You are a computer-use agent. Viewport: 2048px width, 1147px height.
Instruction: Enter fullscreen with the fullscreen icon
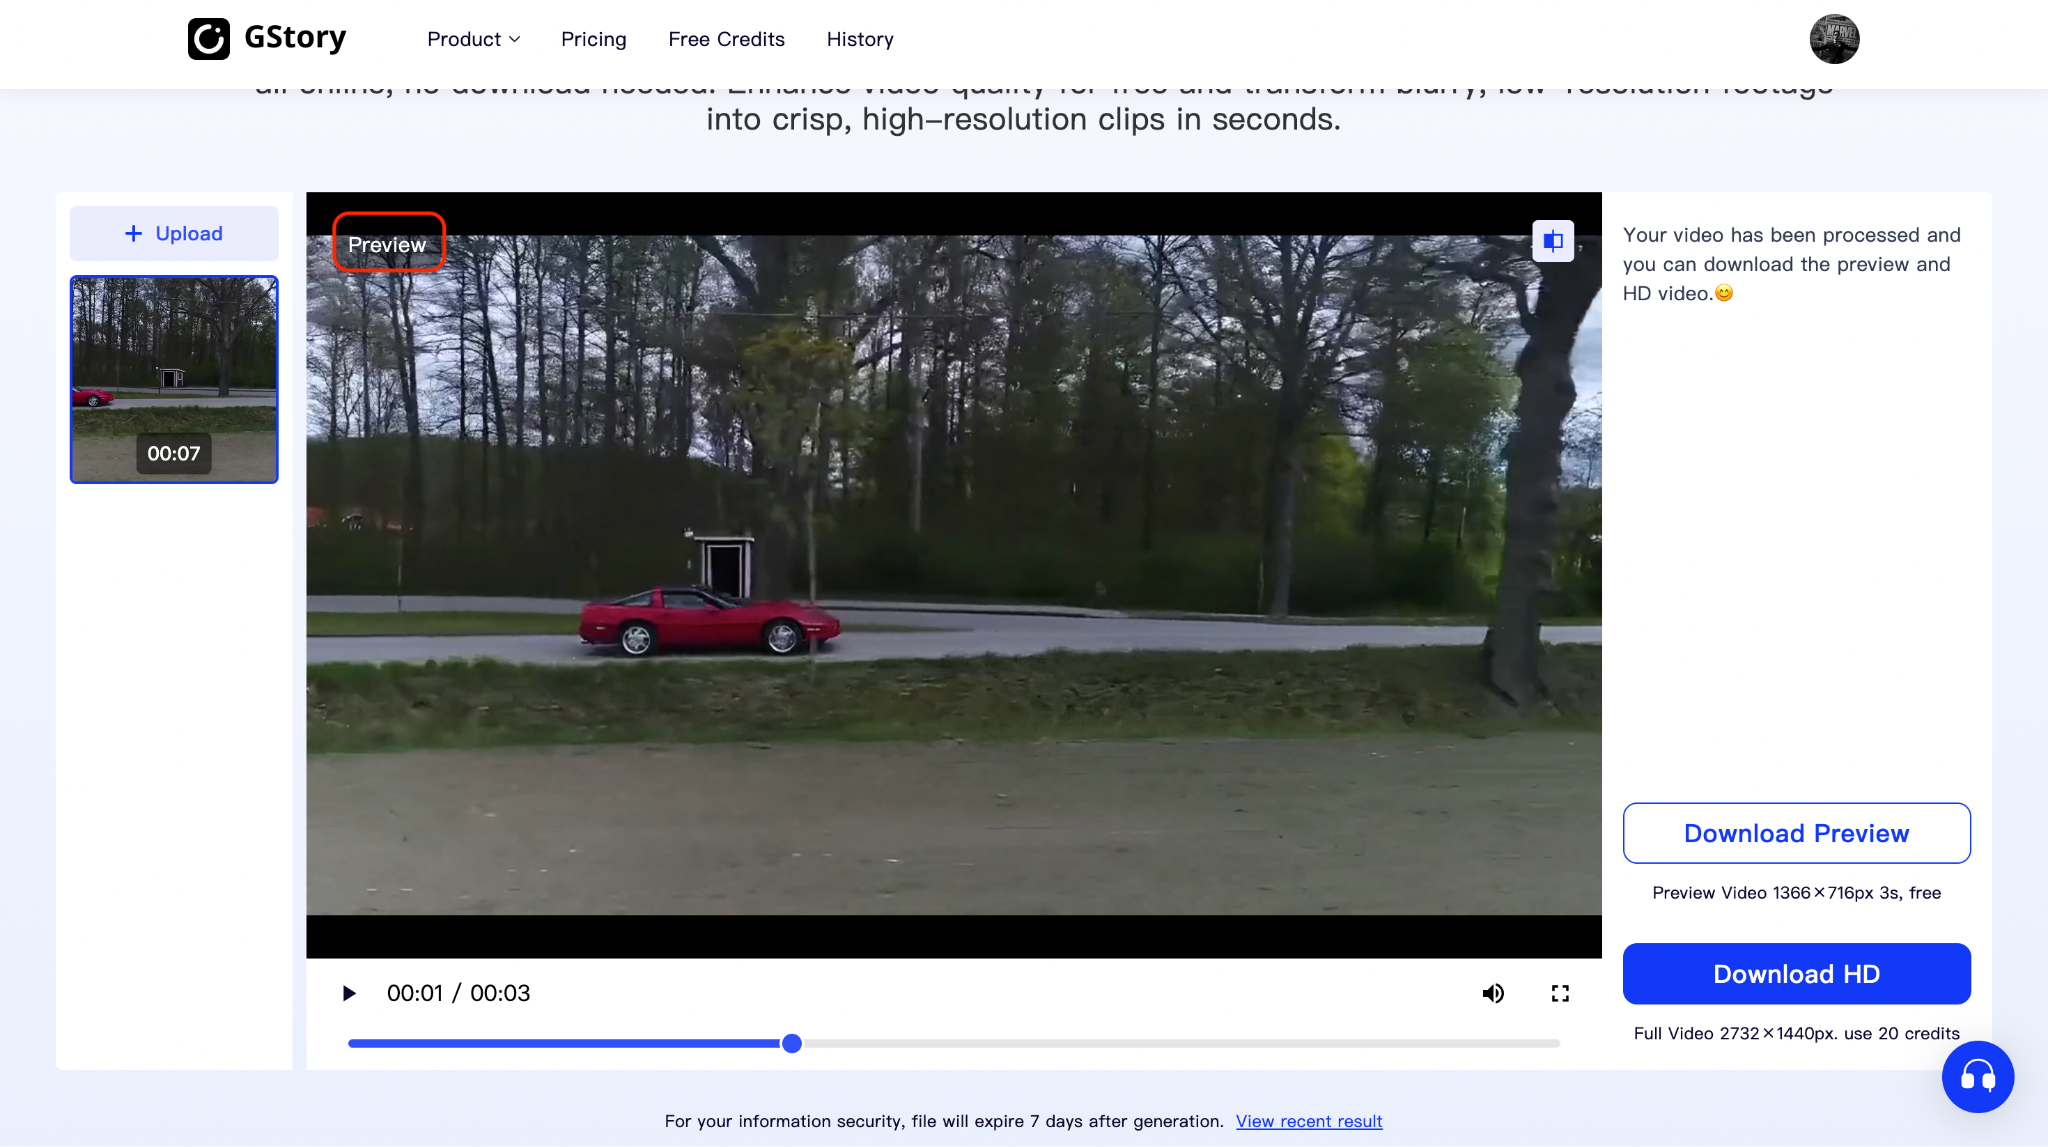(1559, 993)
